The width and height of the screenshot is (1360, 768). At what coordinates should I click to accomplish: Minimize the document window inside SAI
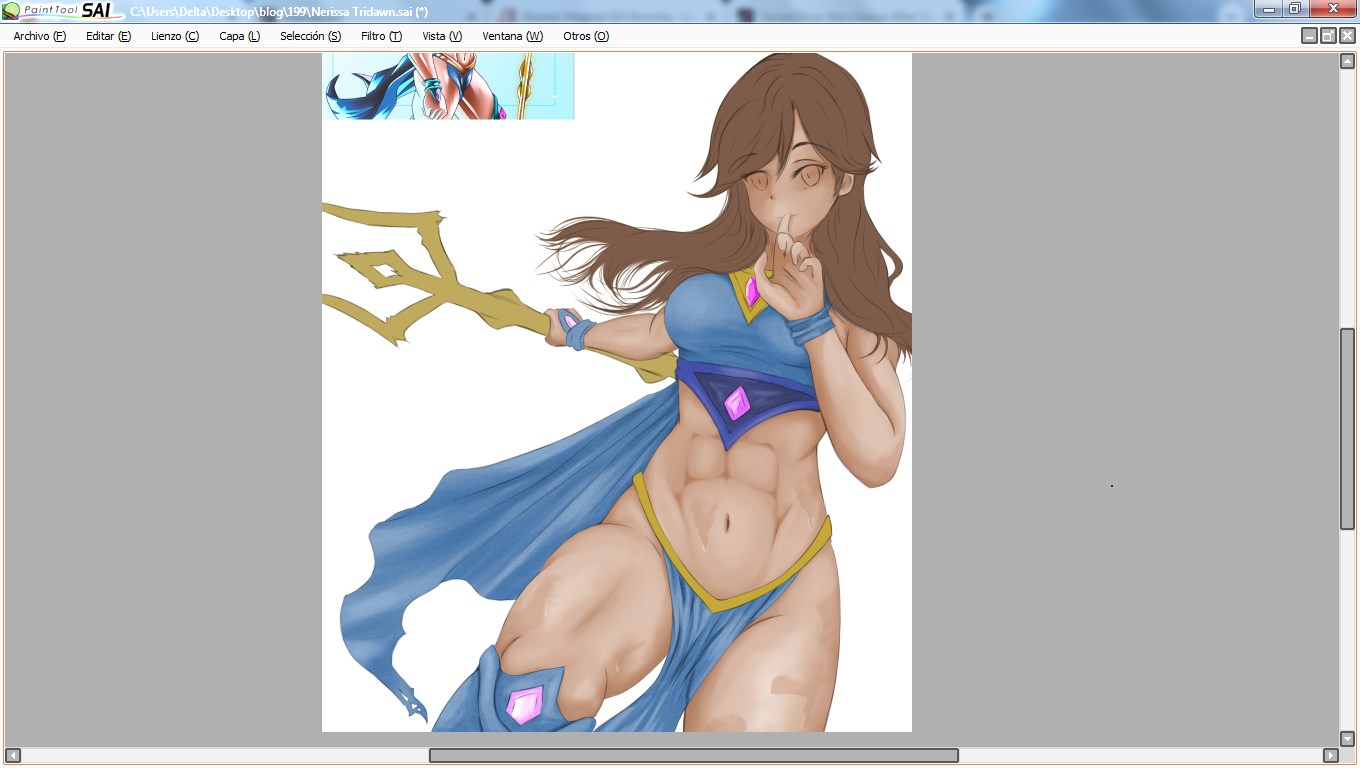tap(1309, 36)
